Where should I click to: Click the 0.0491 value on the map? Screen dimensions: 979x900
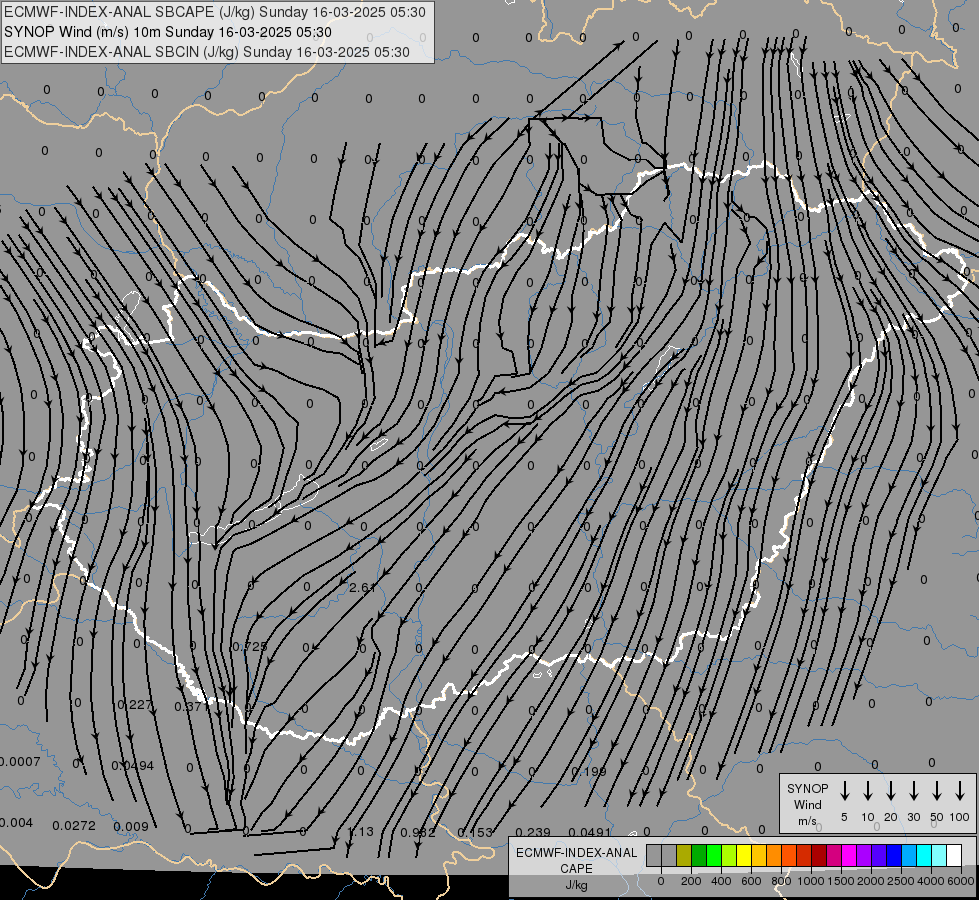click(x=590, y=833)
